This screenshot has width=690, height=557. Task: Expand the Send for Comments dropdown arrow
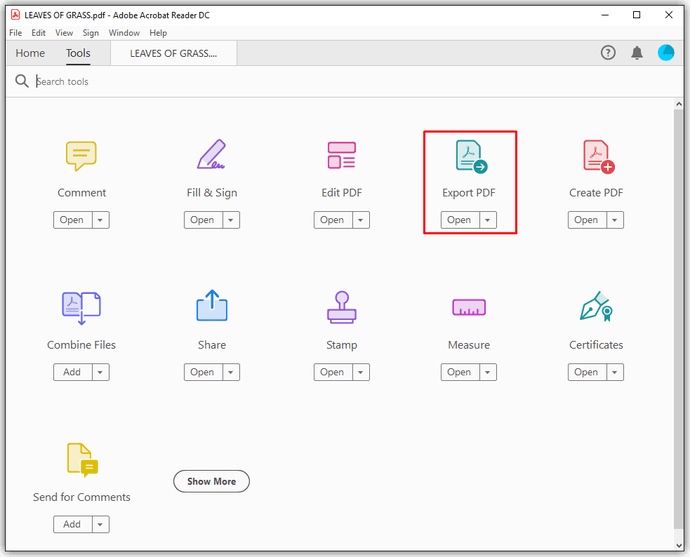(x=100, y=524)
